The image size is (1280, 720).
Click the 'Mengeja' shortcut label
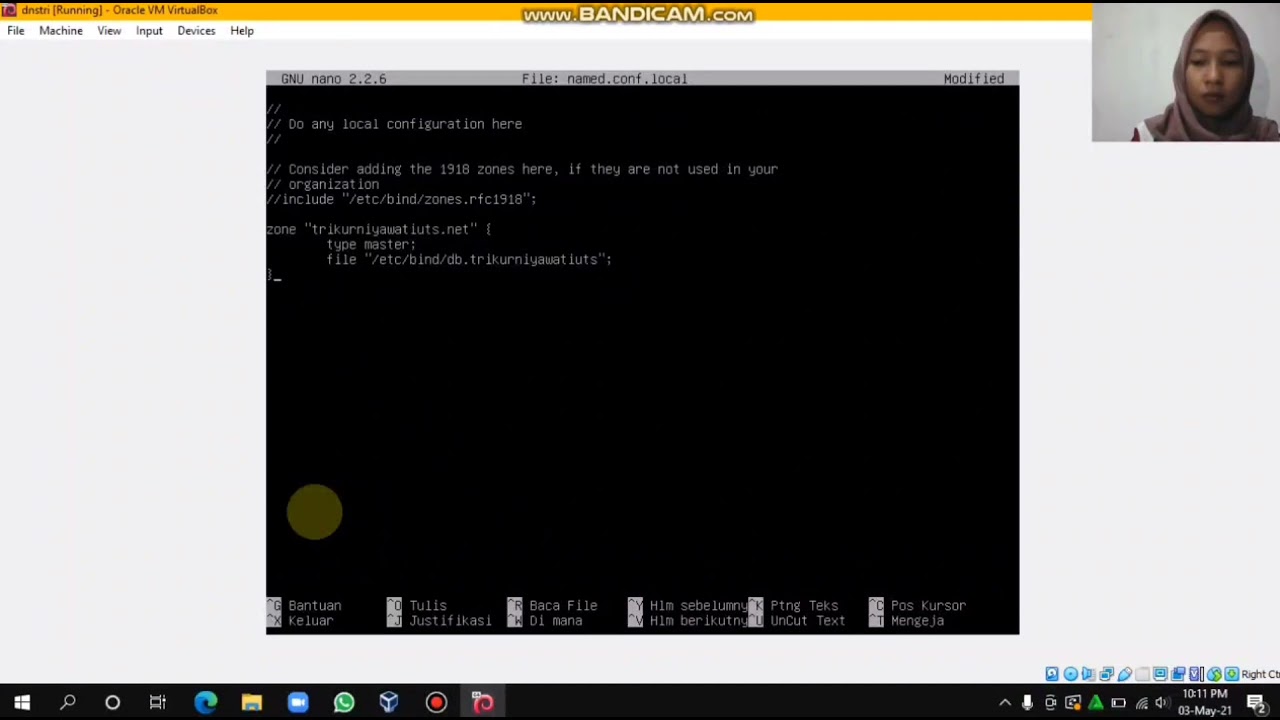tap(917, 621)
